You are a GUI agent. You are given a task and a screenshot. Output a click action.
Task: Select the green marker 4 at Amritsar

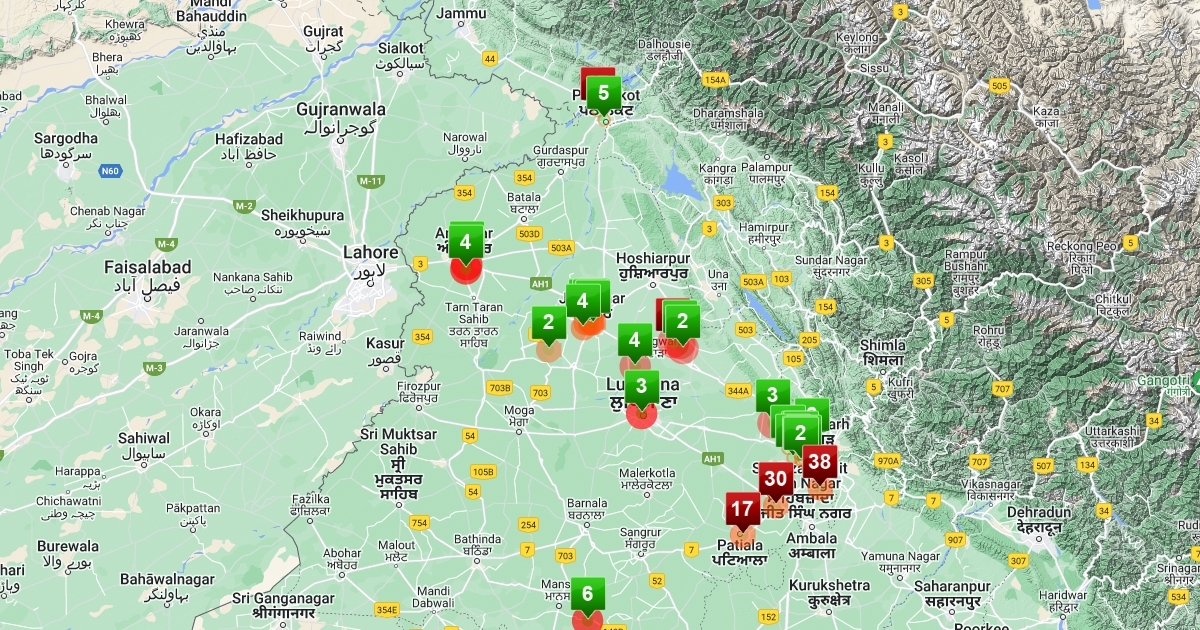tap(465, 243)
